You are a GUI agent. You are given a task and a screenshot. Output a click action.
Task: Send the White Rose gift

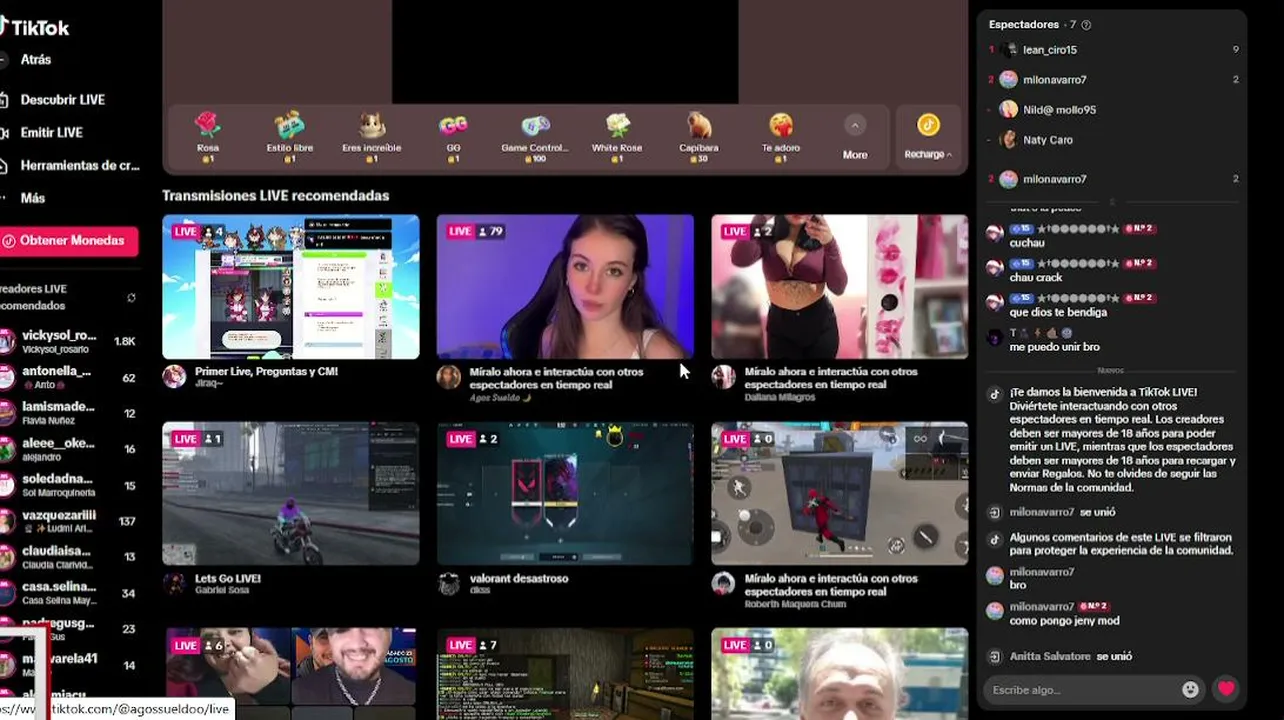pyautogui.click(x=617, y=137)
